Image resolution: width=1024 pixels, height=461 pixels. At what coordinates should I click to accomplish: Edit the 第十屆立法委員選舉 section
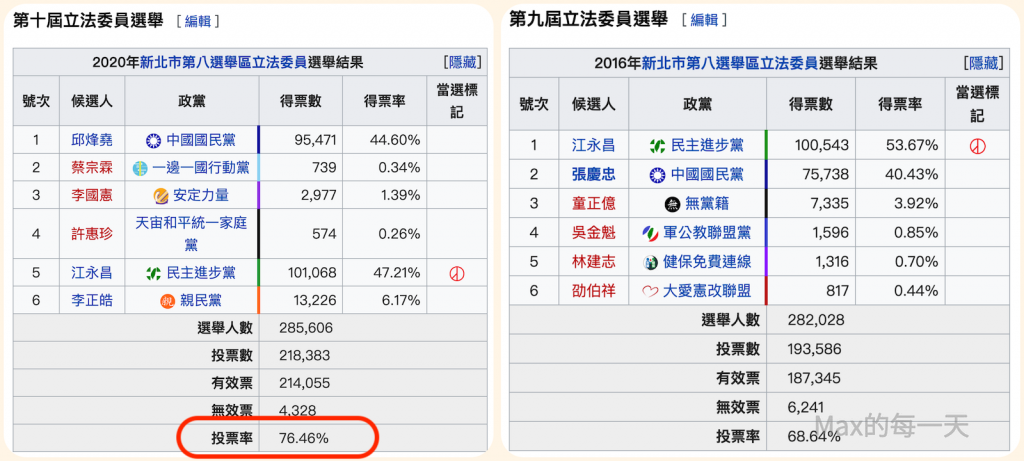(197, 20)
